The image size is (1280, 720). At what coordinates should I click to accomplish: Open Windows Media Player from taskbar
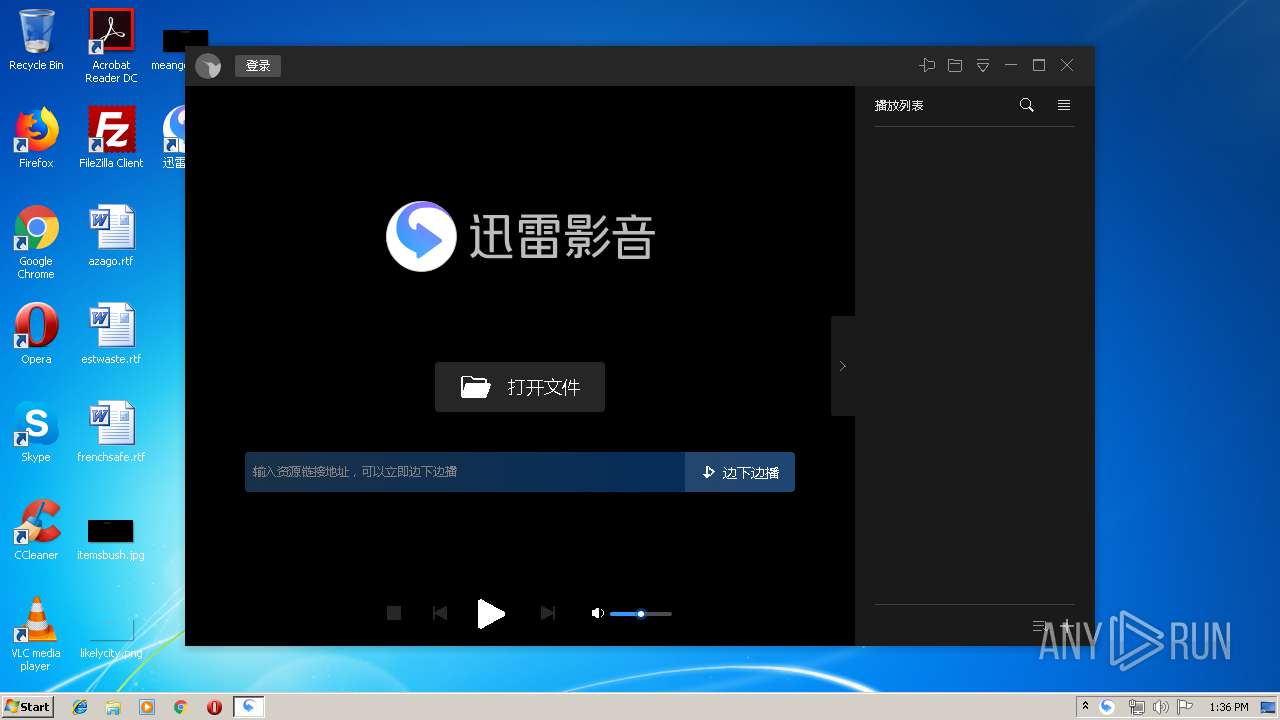tap(147, 707)
